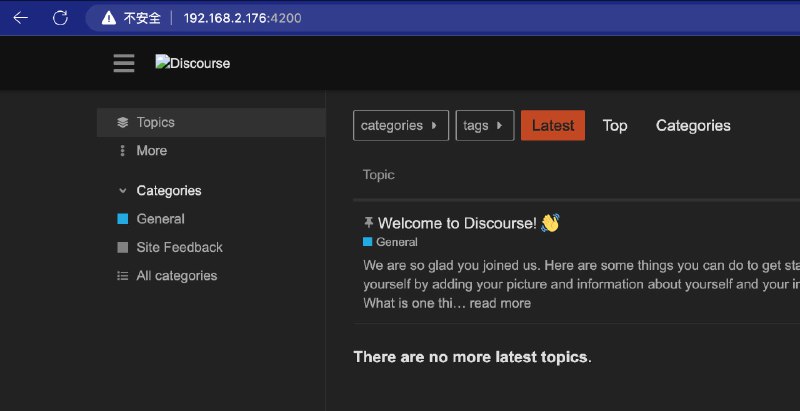Select the Latest tab

coord(552,126)
